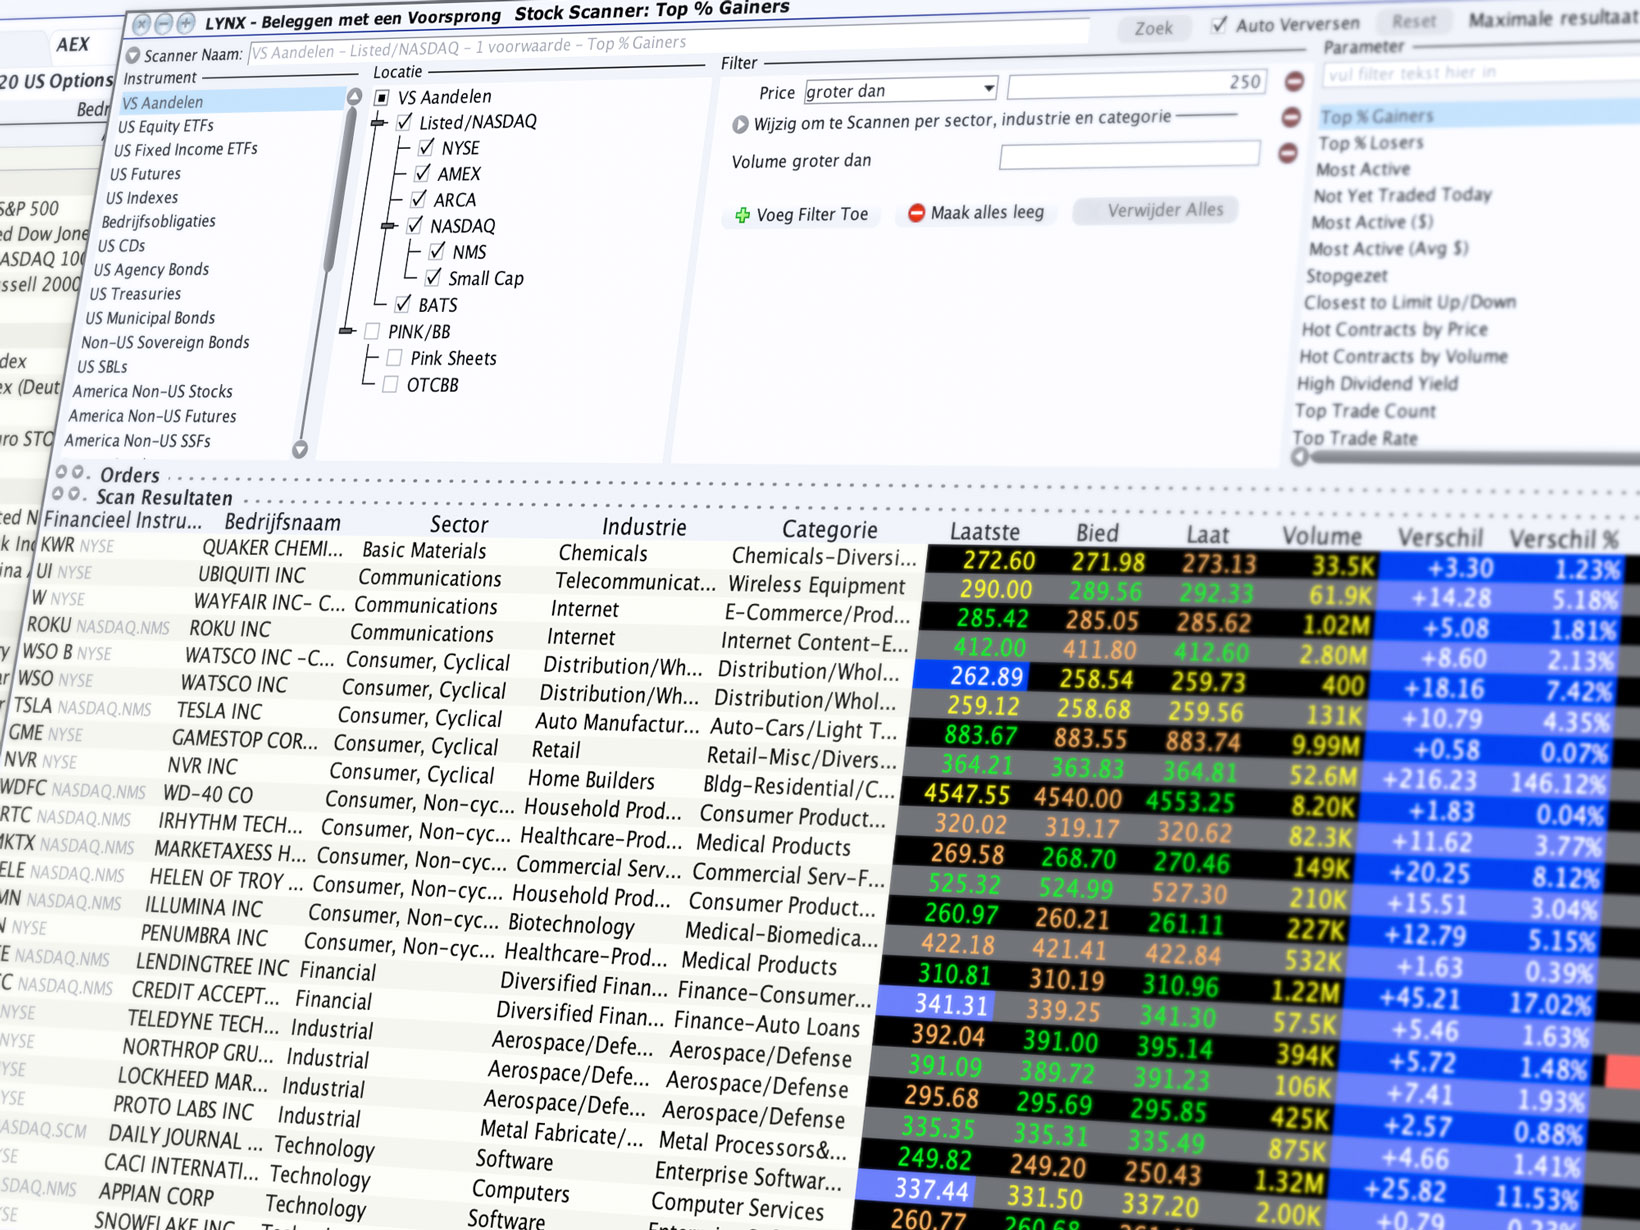Enable the Pink Sheets checkbox
The height and width of the screenshot is (1230, 1640).
point(394,358)
